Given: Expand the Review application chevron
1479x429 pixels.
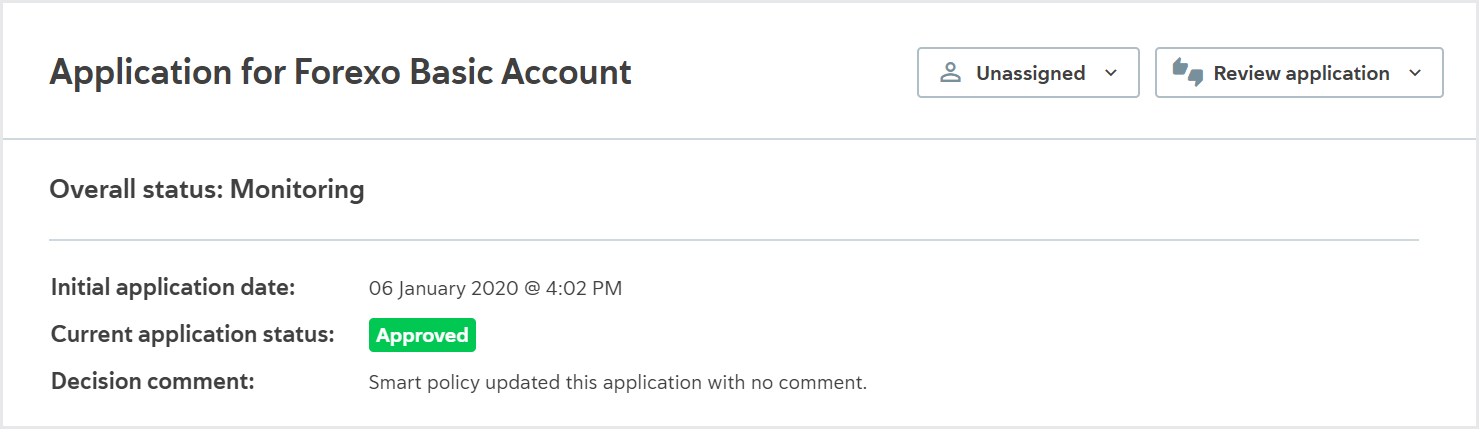Looking at the screenshot, I should tap(1414, 73).
